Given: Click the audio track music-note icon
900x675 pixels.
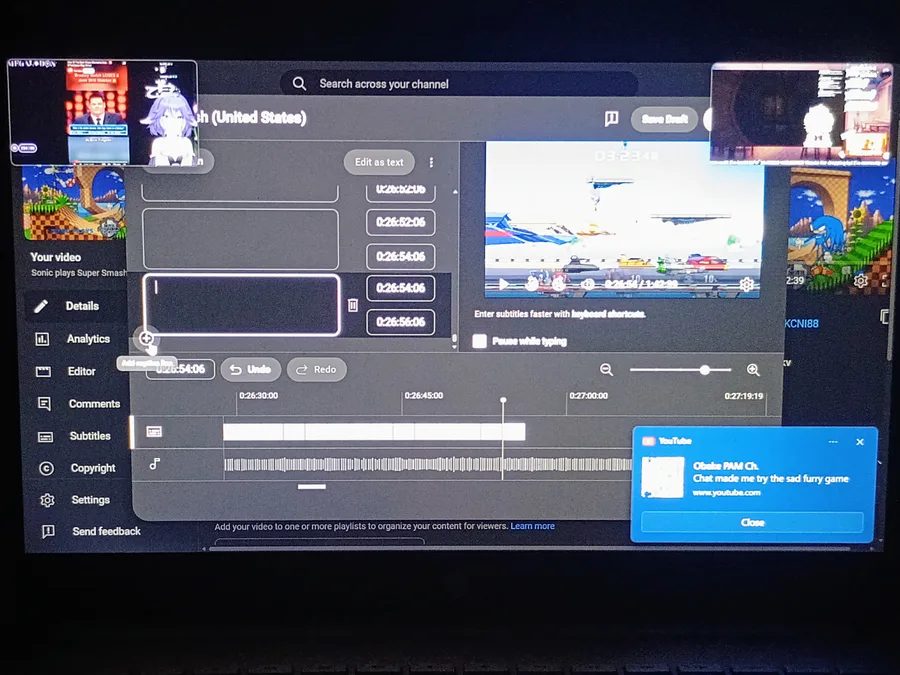Looking at the screenshot, I should point(154,464).
